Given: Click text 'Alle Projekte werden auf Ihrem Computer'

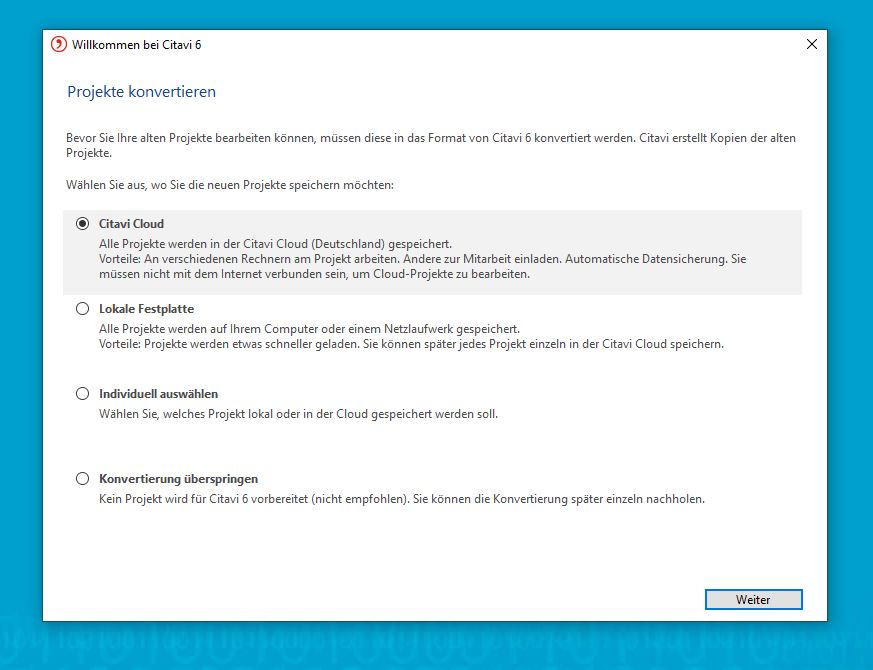Looking at the screenshot, I should coord(310,329).
